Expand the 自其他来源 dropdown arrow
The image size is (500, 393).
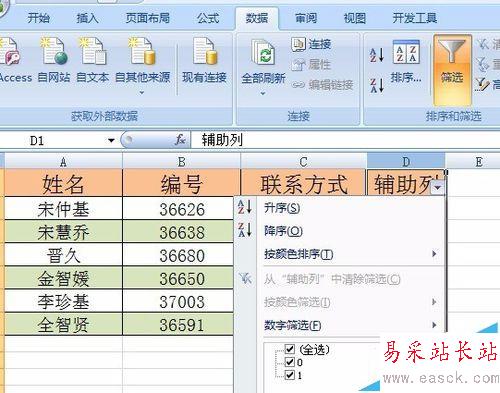[142, 92]
